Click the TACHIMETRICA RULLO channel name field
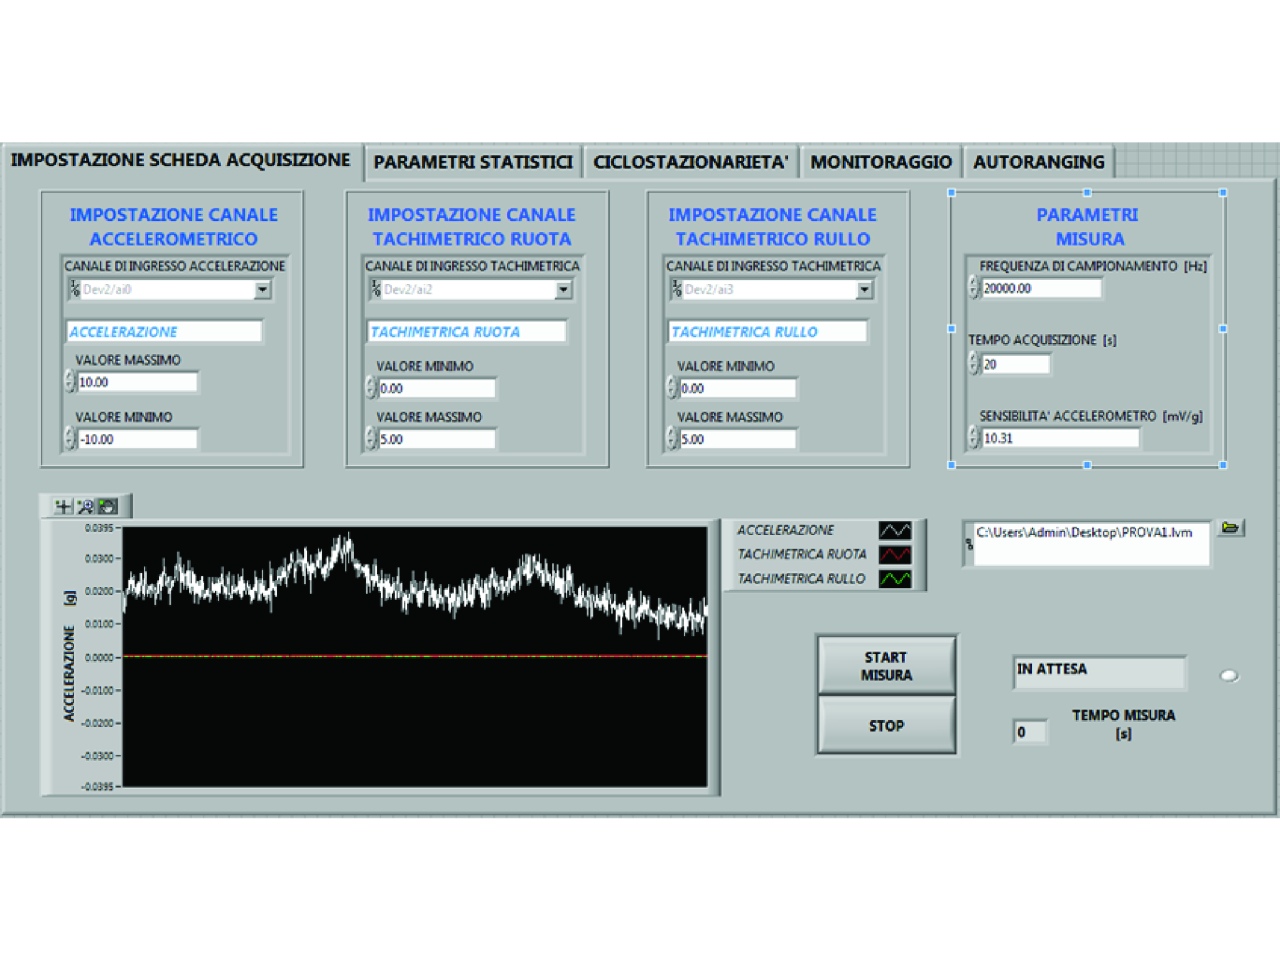This screenshot has height=960, width=1280. tap(768, 331)
